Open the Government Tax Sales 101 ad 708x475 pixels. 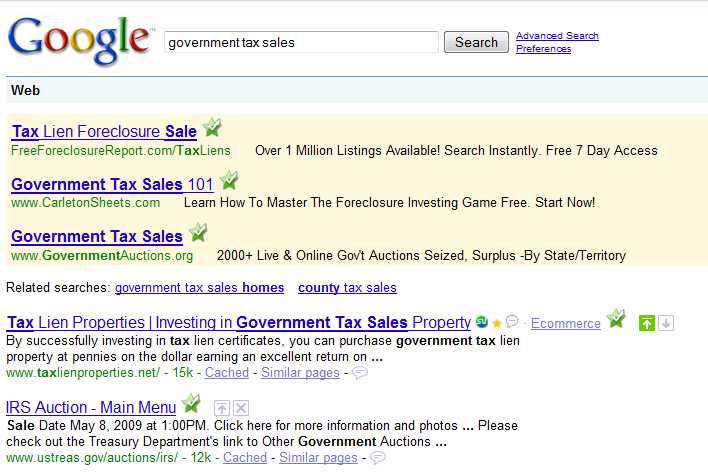point(112,184)
